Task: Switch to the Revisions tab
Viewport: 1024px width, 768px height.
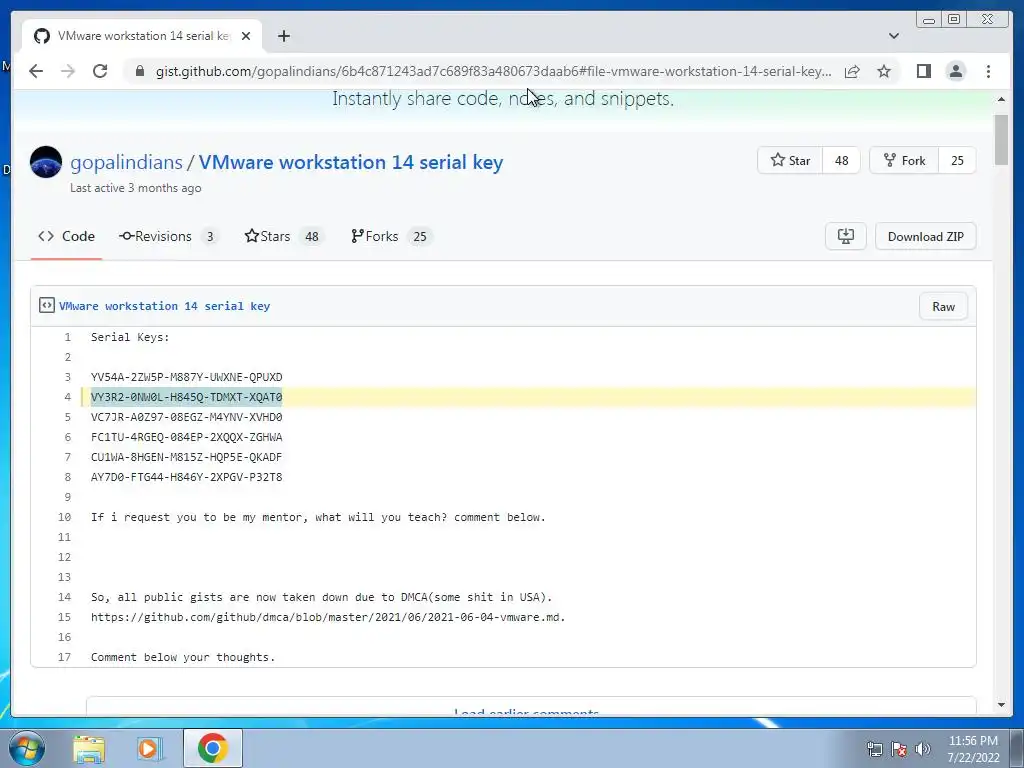Action: 168,236
